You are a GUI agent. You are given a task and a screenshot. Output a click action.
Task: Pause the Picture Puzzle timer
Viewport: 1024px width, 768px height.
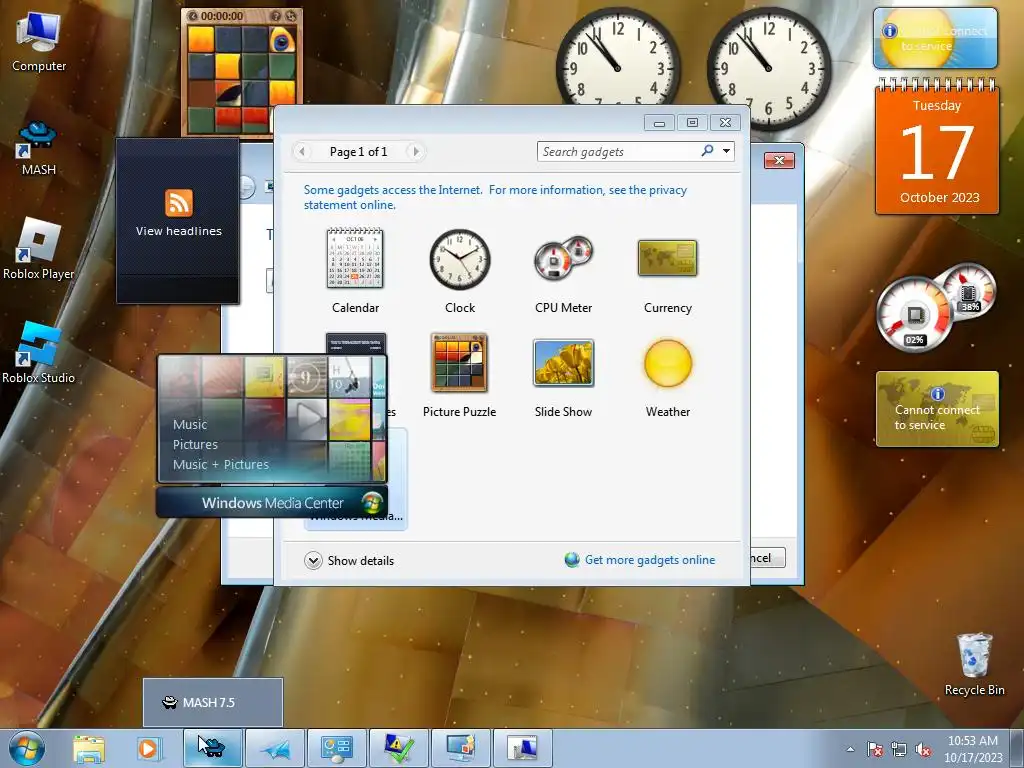click(x=192, y=16)
